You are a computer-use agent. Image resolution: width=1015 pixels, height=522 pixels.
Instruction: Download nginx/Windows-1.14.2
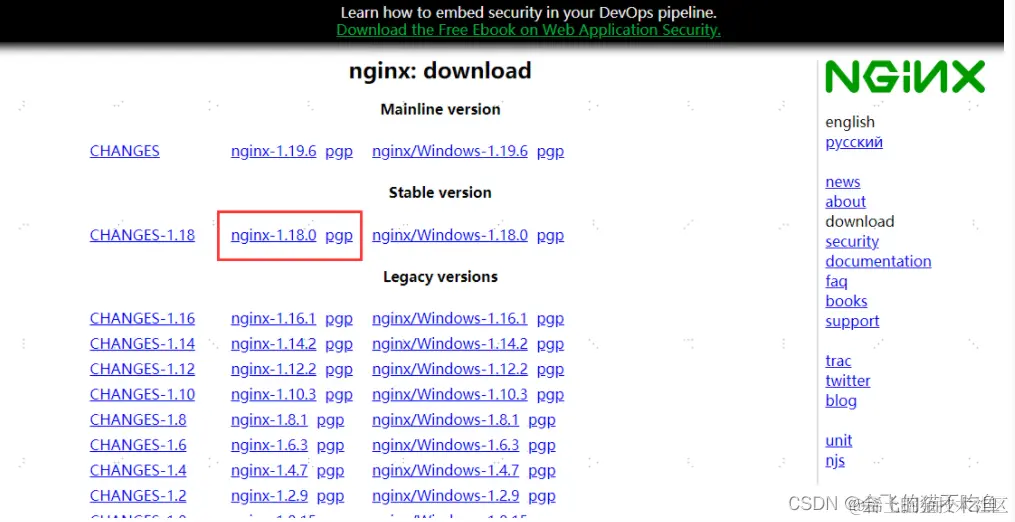(450, 344)
